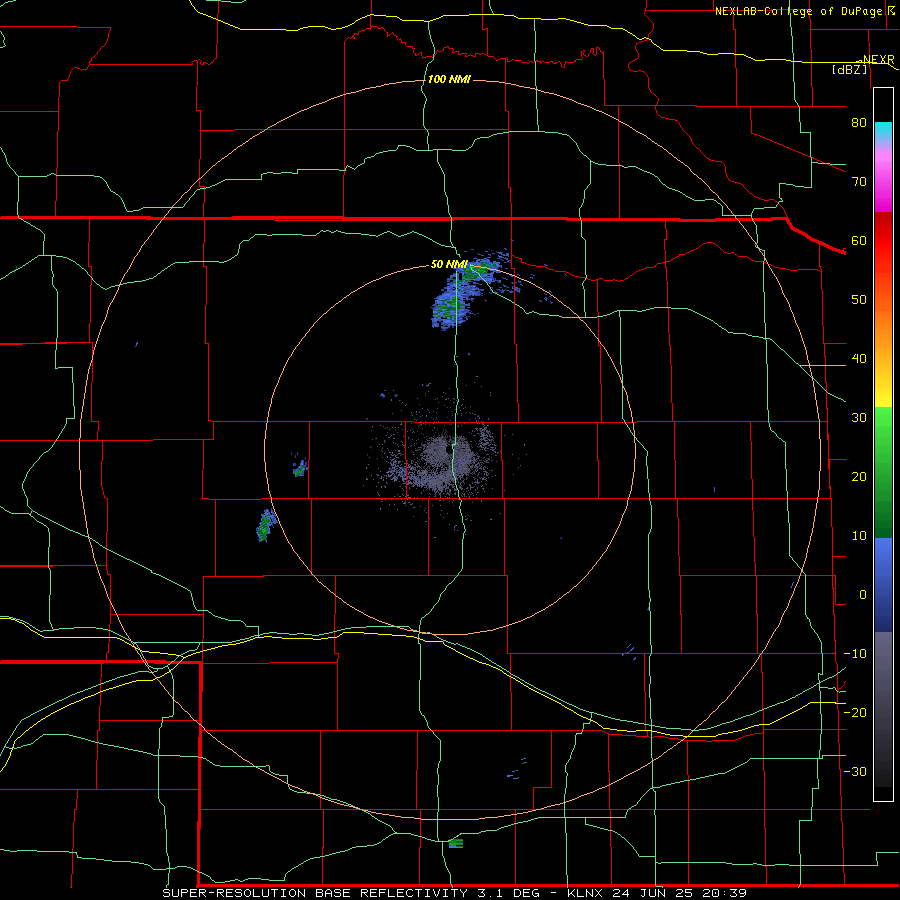Image resolution: width=900 pixels, height=900 pixels.
Task: Select the -10 dBZ scale tick label
Action: click(x=855, y=654)
